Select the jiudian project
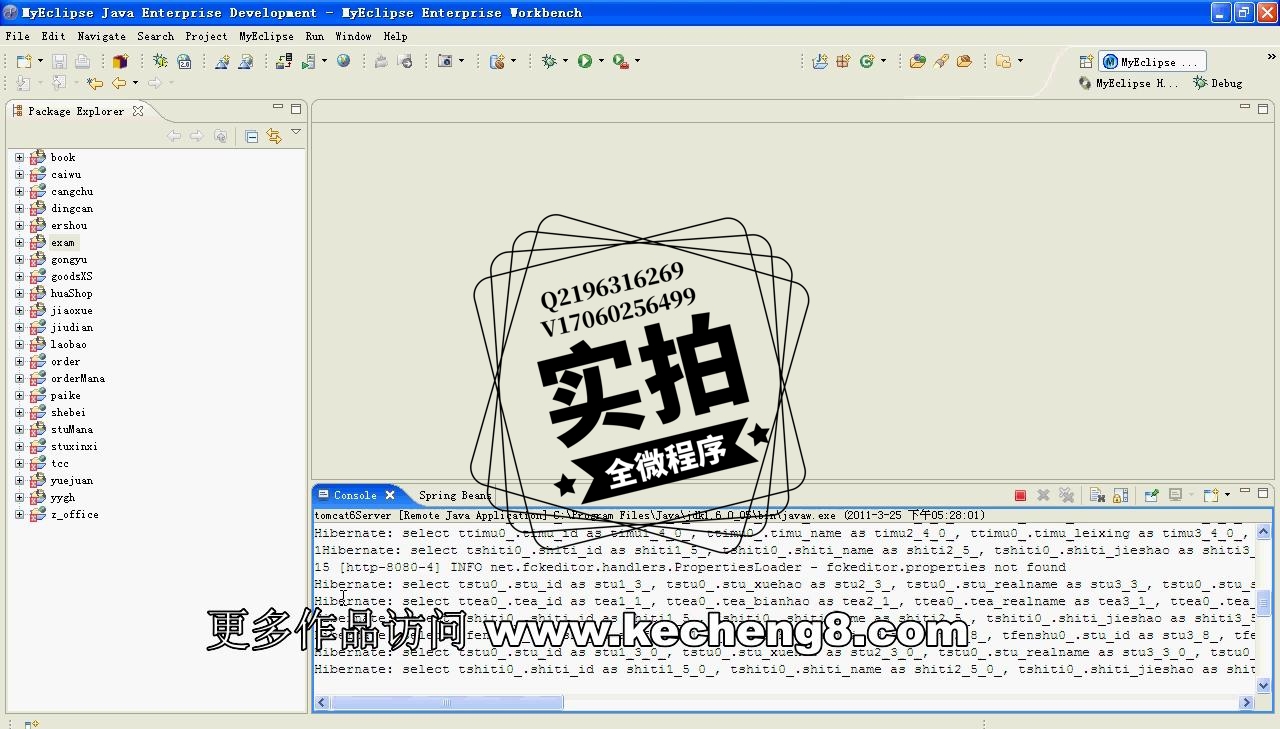The height and width of the screenshot is (729, 1280). 72,327
